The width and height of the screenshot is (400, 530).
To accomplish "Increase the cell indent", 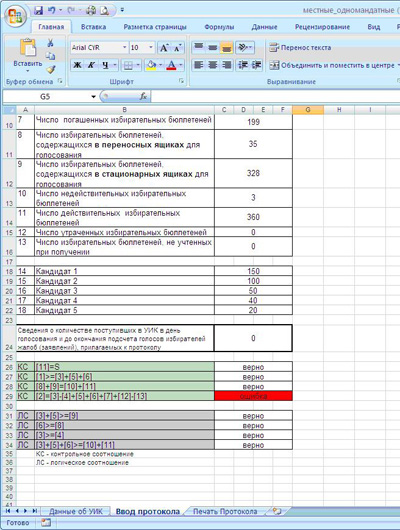I will tap(256, 65).
